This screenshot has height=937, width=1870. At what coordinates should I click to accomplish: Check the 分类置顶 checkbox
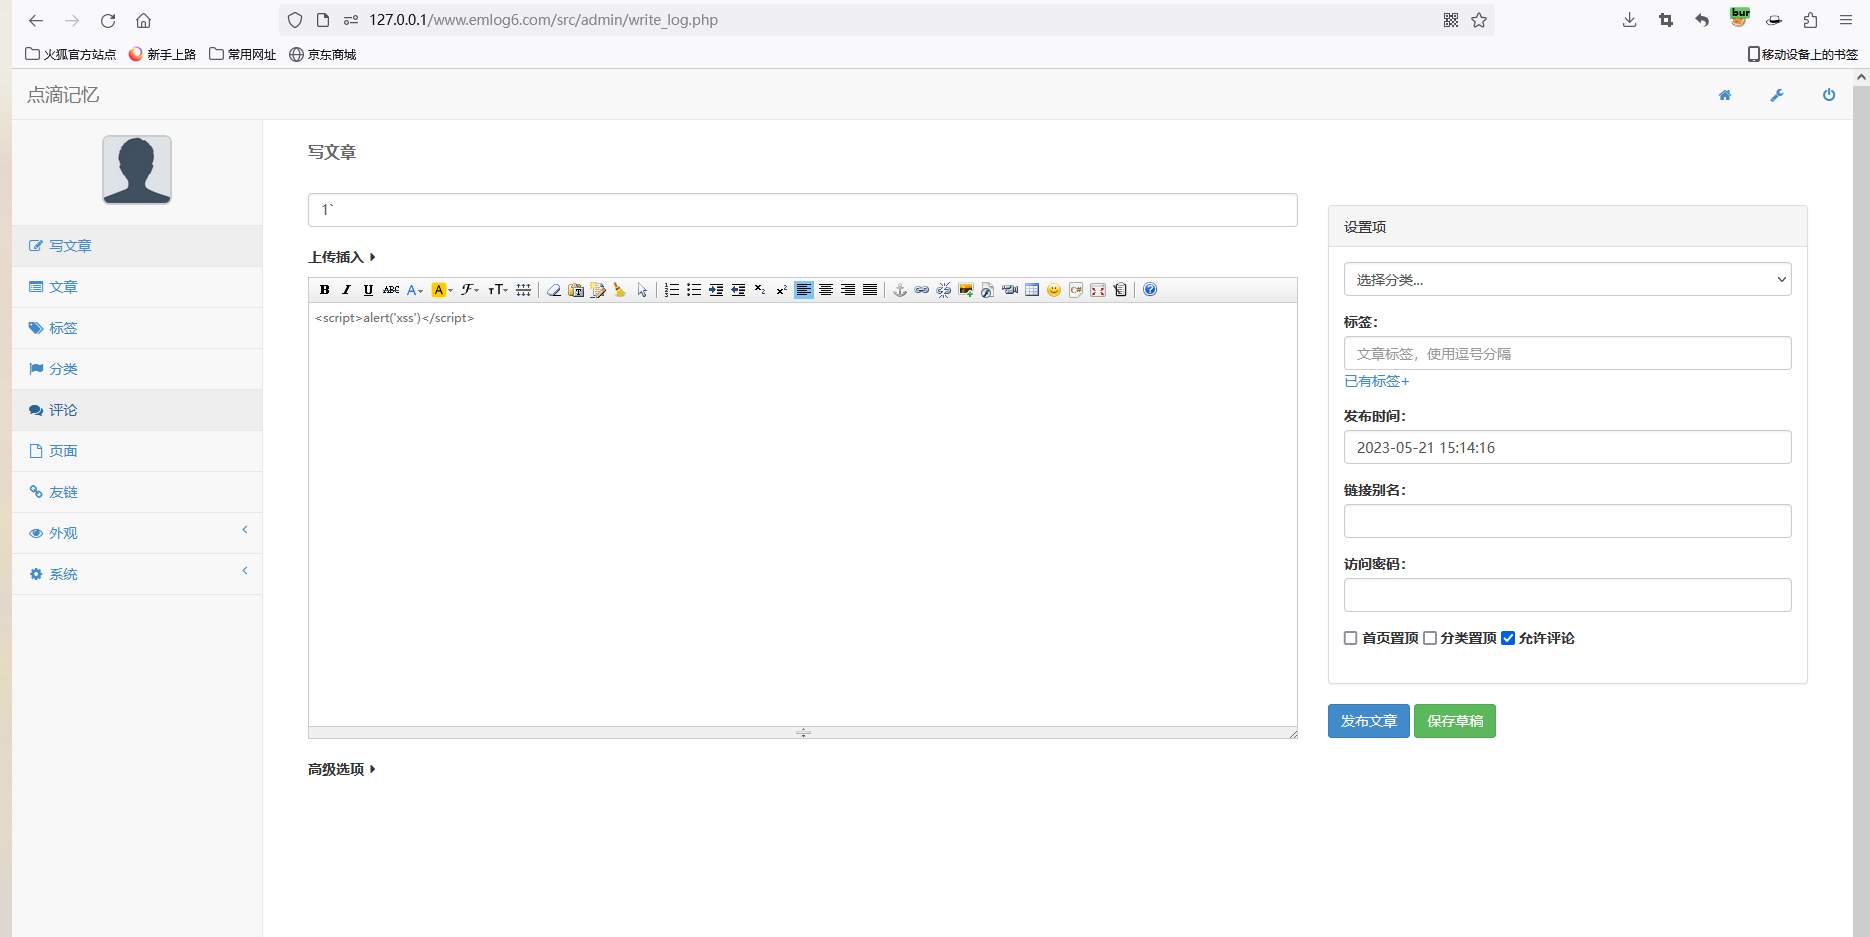tap(1430, 638)
